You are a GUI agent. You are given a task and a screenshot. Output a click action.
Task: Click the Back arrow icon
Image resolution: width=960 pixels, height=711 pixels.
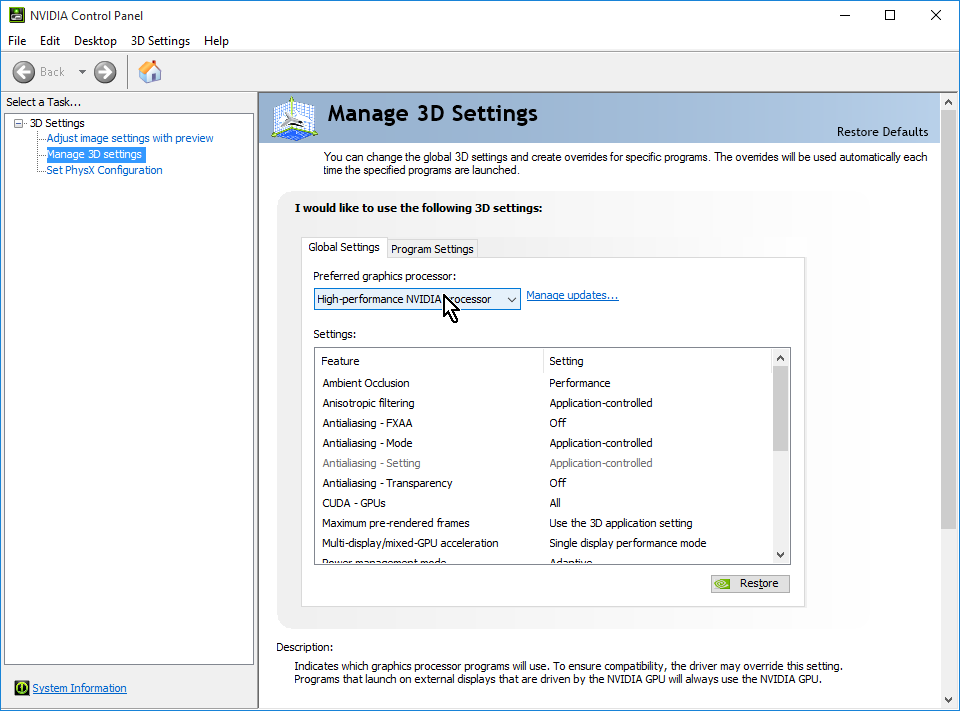tap(24, 72)
